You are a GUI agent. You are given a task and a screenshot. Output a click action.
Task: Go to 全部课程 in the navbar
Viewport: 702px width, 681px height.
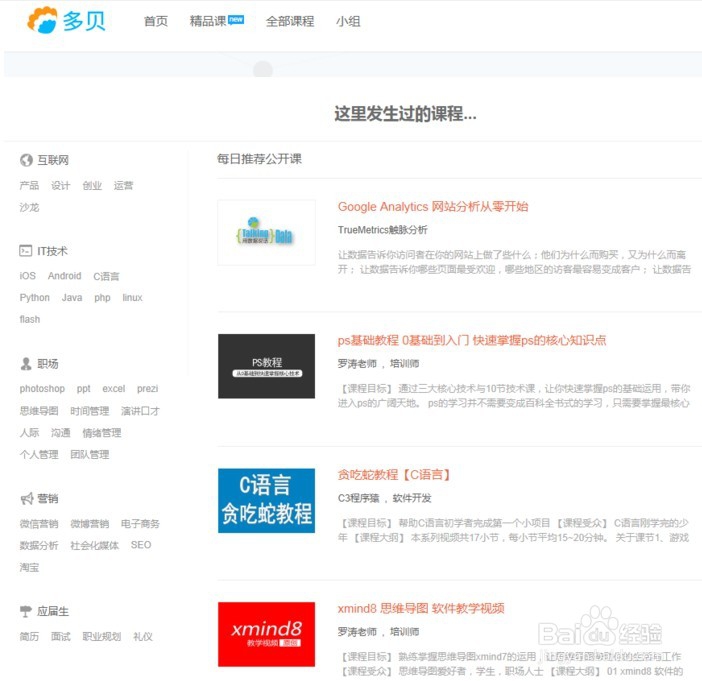290,21
